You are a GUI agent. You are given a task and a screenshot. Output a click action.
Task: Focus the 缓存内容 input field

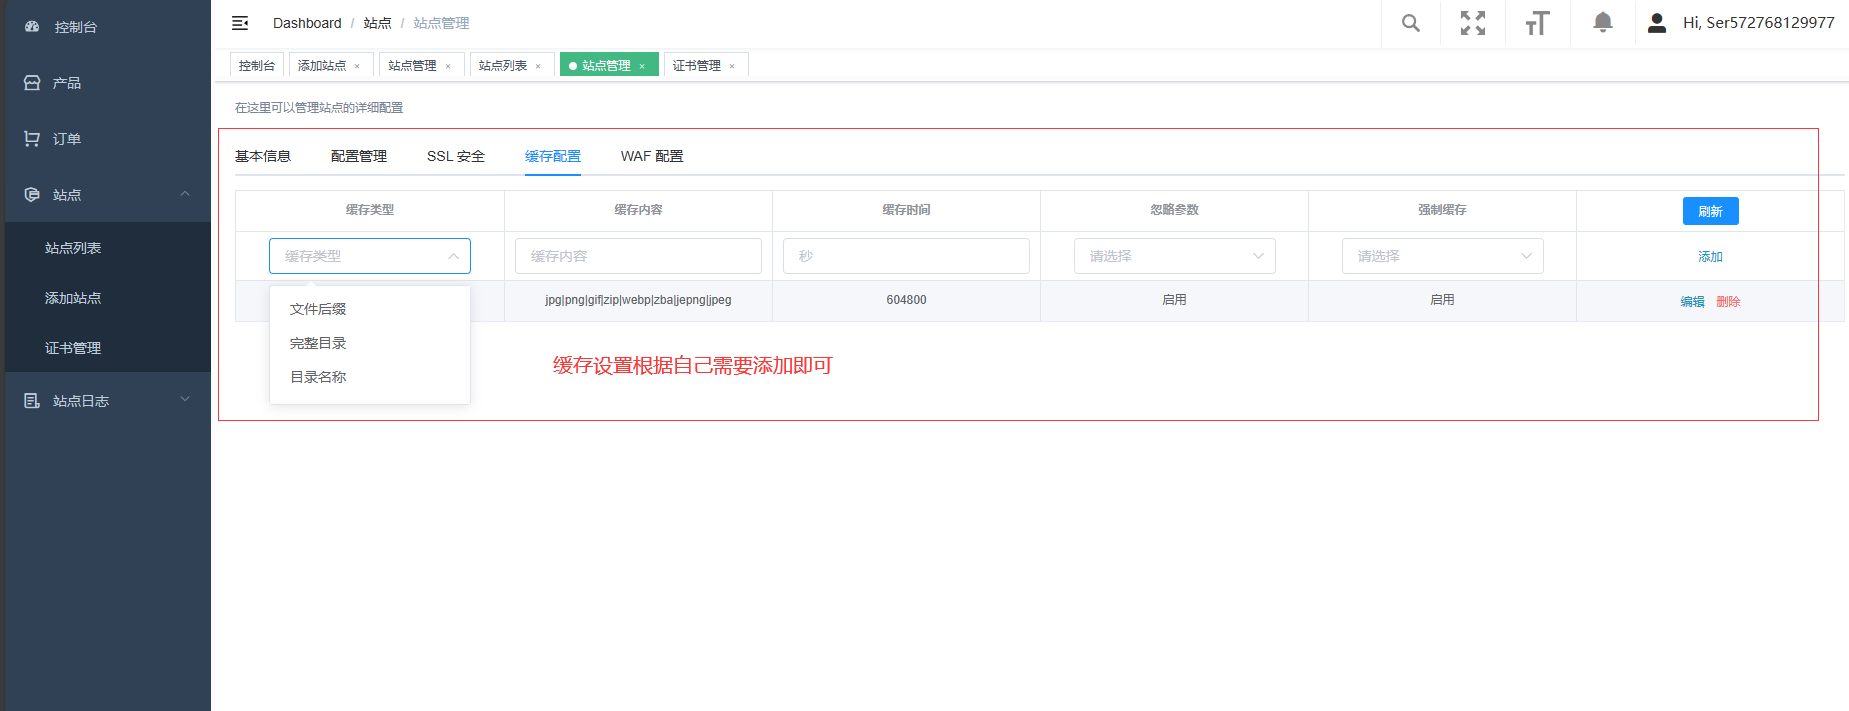638,256
